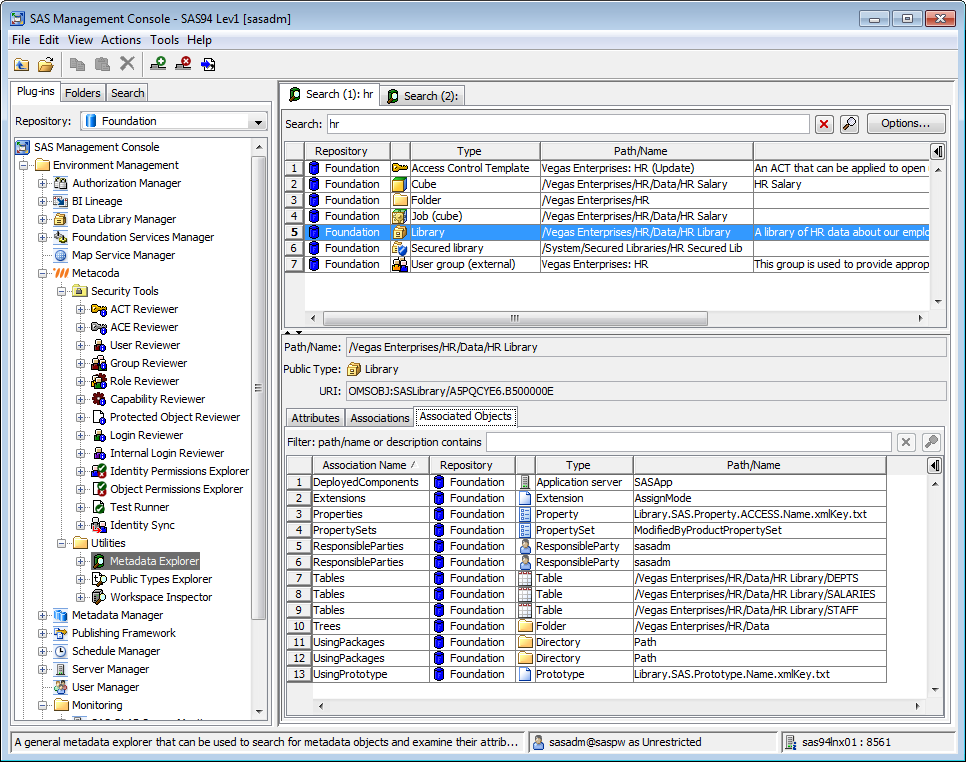966x762 pixels.
Task: Click the Identity Permissions Explorer icon
Action: click(x=99, y=471)
